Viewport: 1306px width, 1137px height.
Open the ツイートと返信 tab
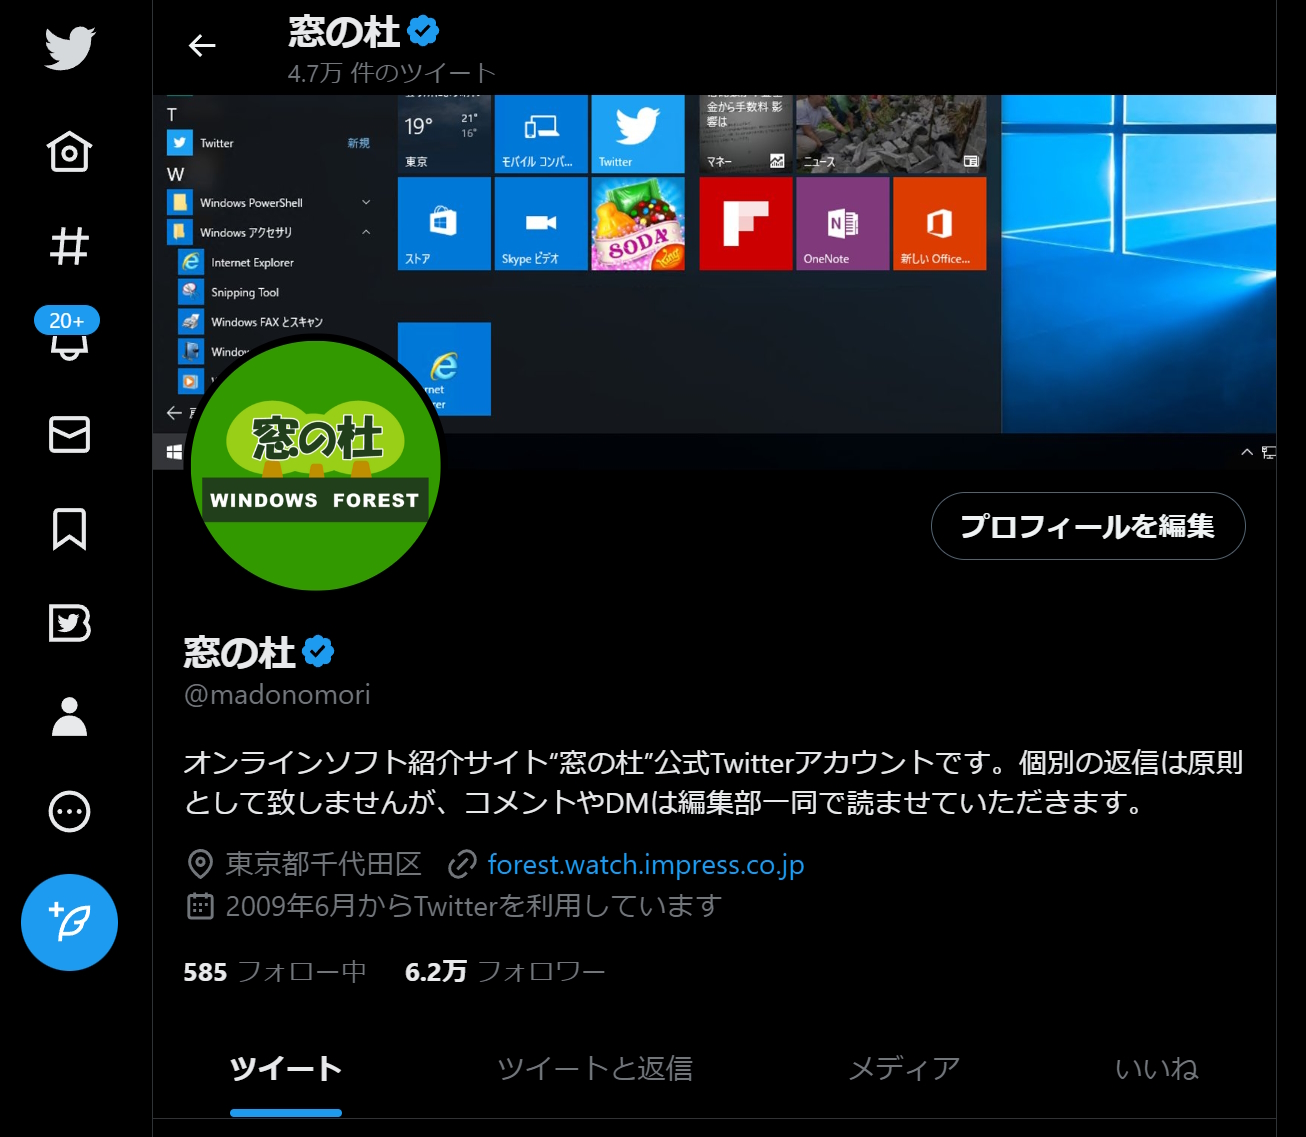[x=595, y=1069]
